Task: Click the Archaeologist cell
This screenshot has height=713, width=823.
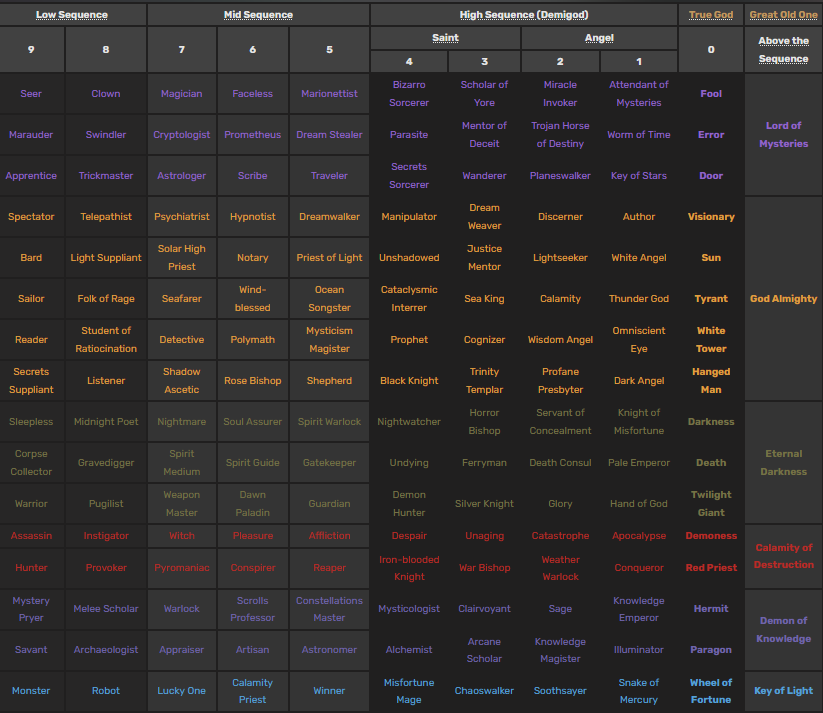Action: point(105,649)
